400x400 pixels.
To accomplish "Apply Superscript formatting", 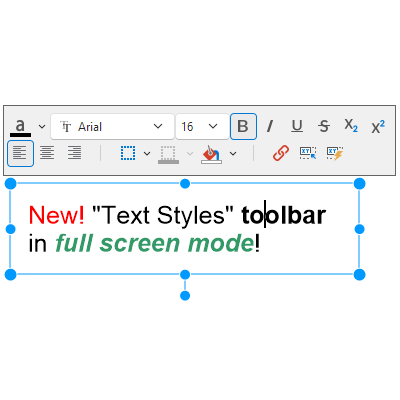I will (378, 127).
